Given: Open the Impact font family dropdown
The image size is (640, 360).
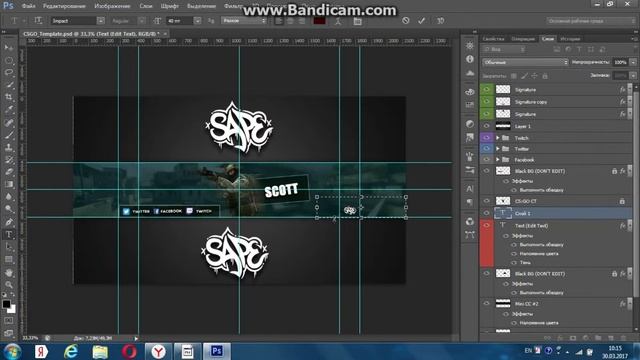Looking at the screenshot, I should tap(100, 20).
